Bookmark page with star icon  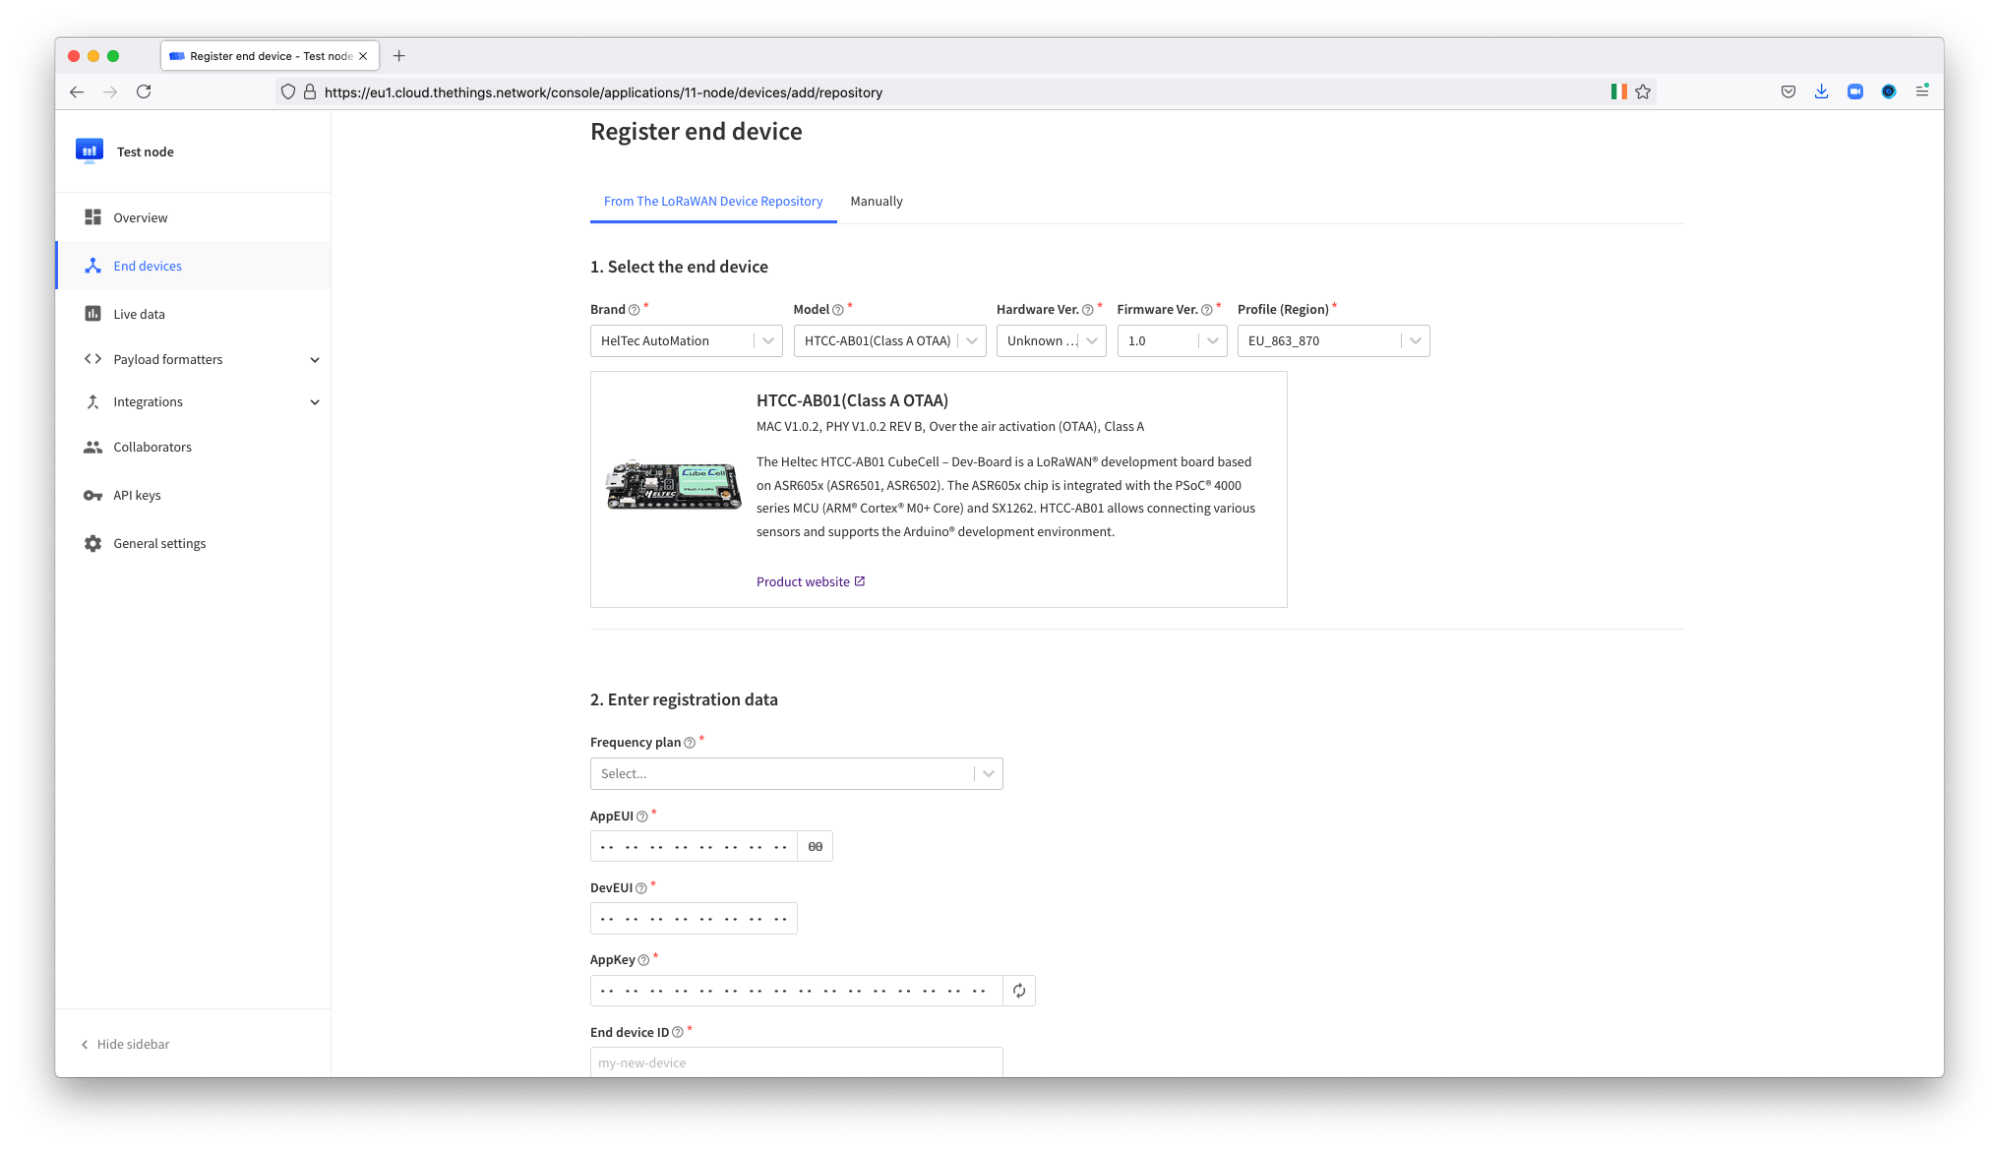(x=1643, y=92)
